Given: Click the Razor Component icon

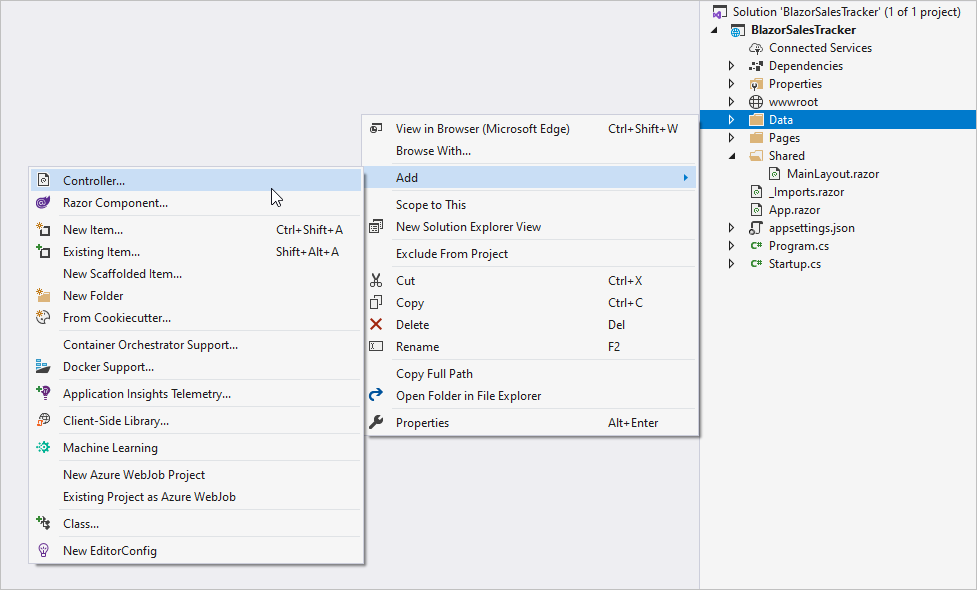Looking at the screenshot, I should 43,203.
